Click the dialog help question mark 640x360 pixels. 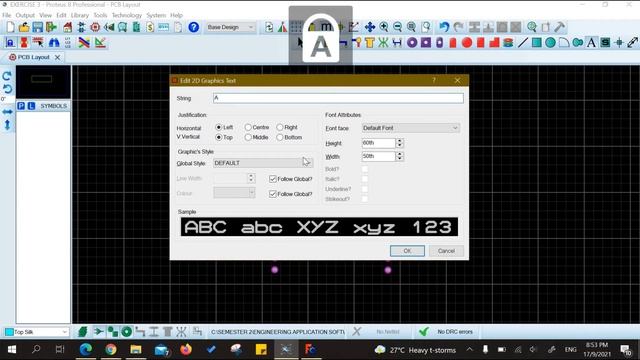tap(434, 80)
